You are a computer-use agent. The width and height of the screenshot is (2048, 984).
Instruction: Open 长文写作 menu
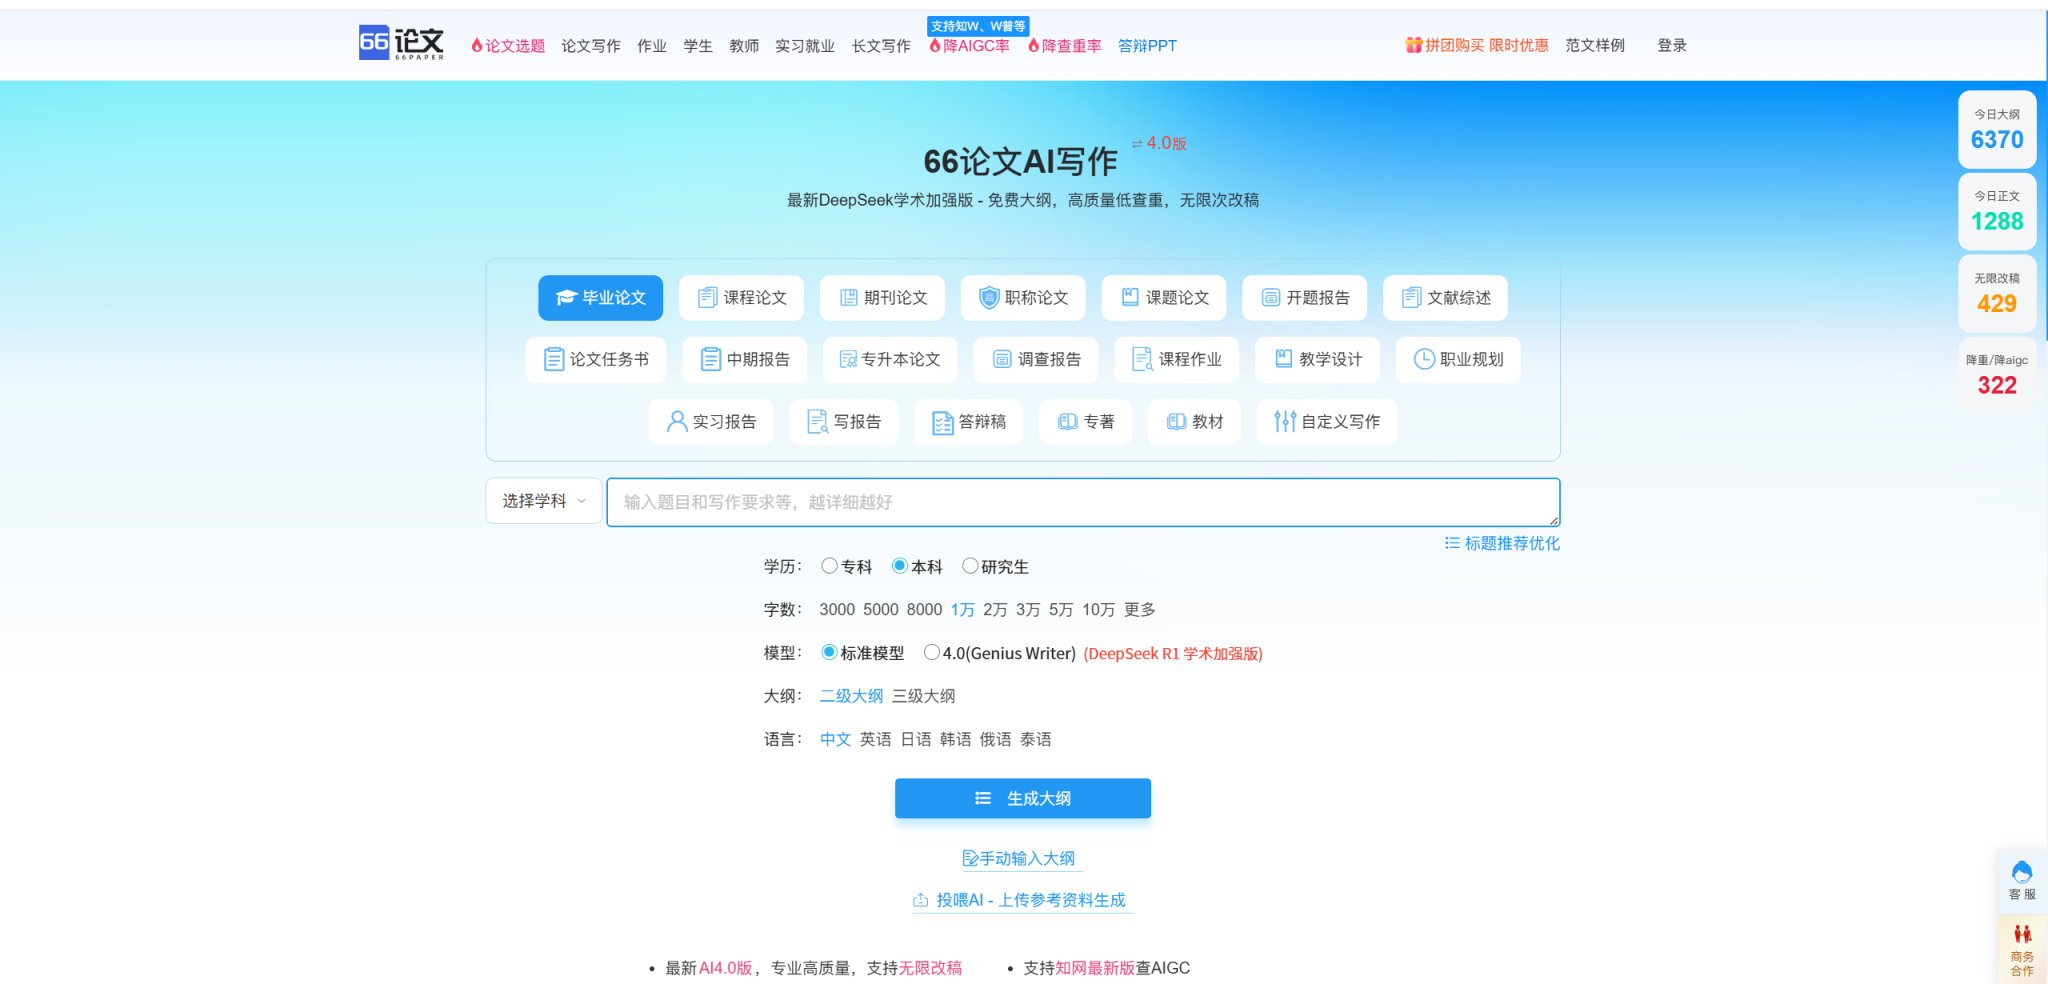point(881,45)
